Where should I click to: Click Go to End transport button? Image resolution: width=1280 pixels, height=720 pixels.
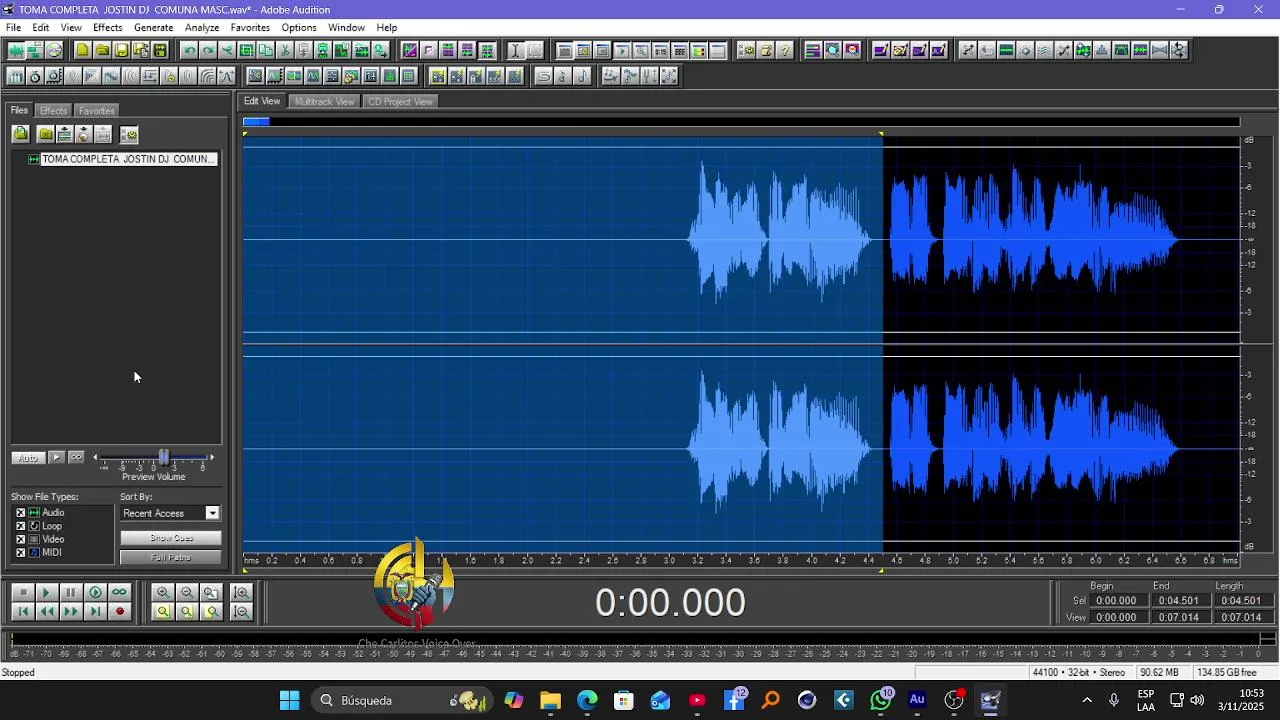coord(95,611)
